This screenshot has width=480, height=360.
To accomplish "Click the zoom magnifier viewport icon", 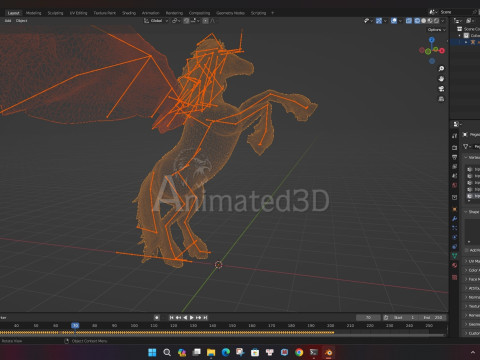I will (x=441, y=69).
